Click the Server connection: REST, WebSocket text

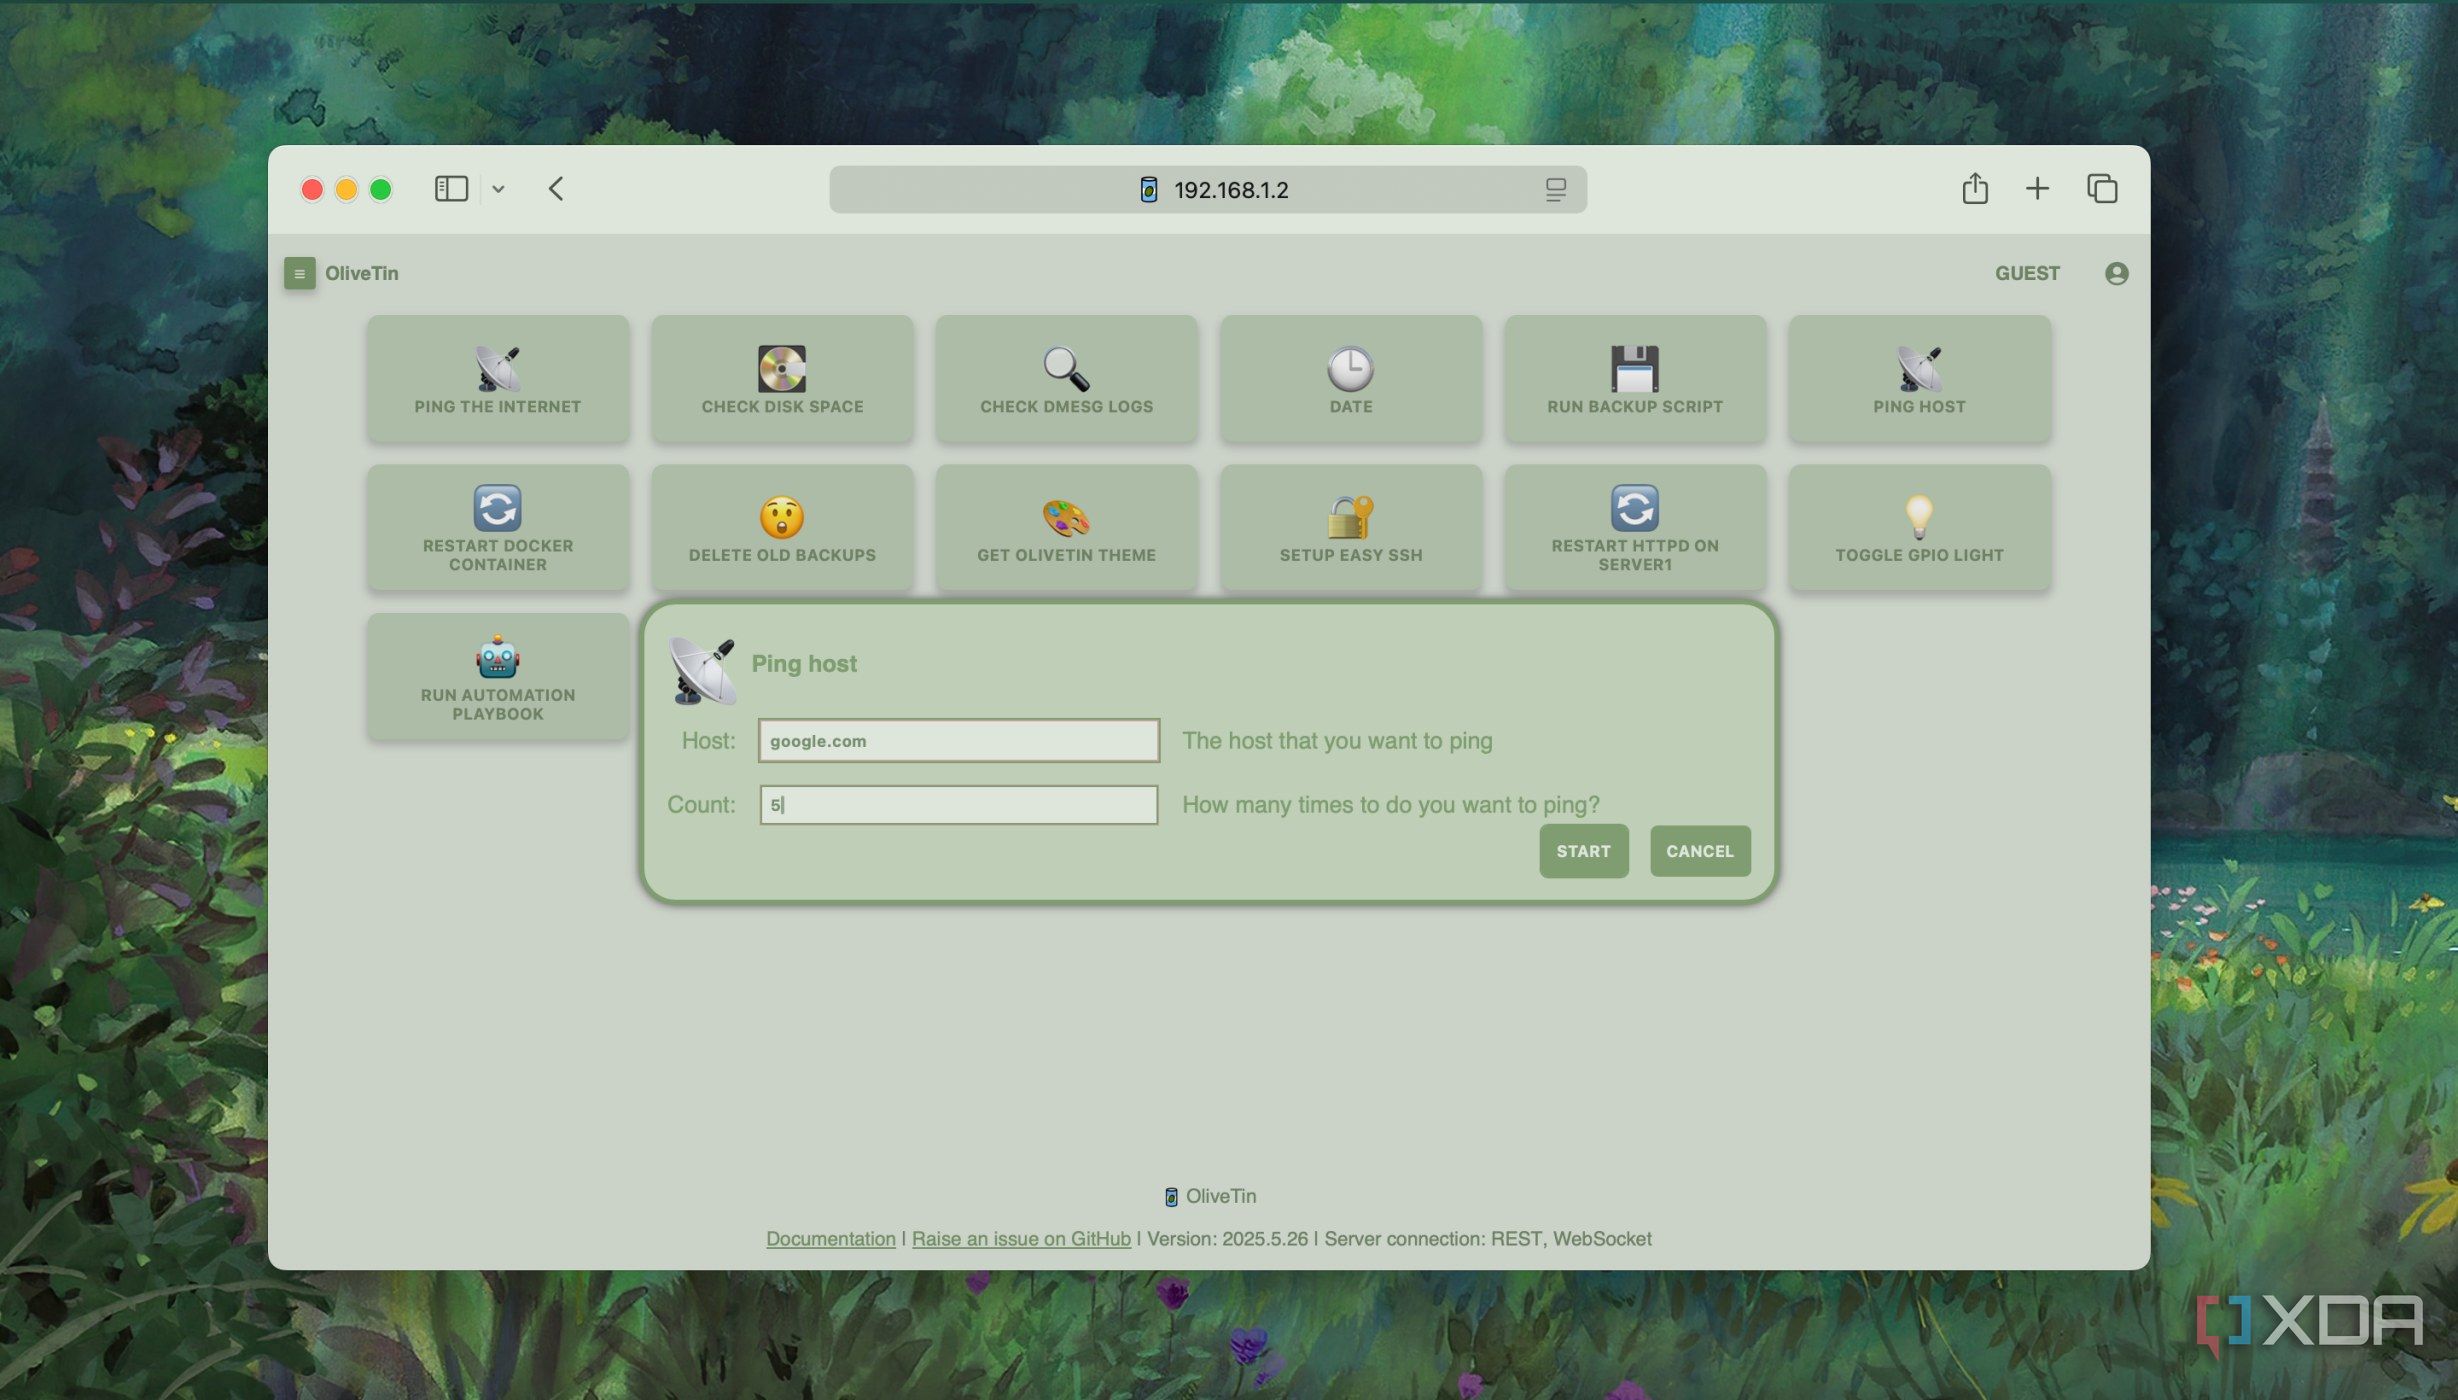pos(1487,1238)
